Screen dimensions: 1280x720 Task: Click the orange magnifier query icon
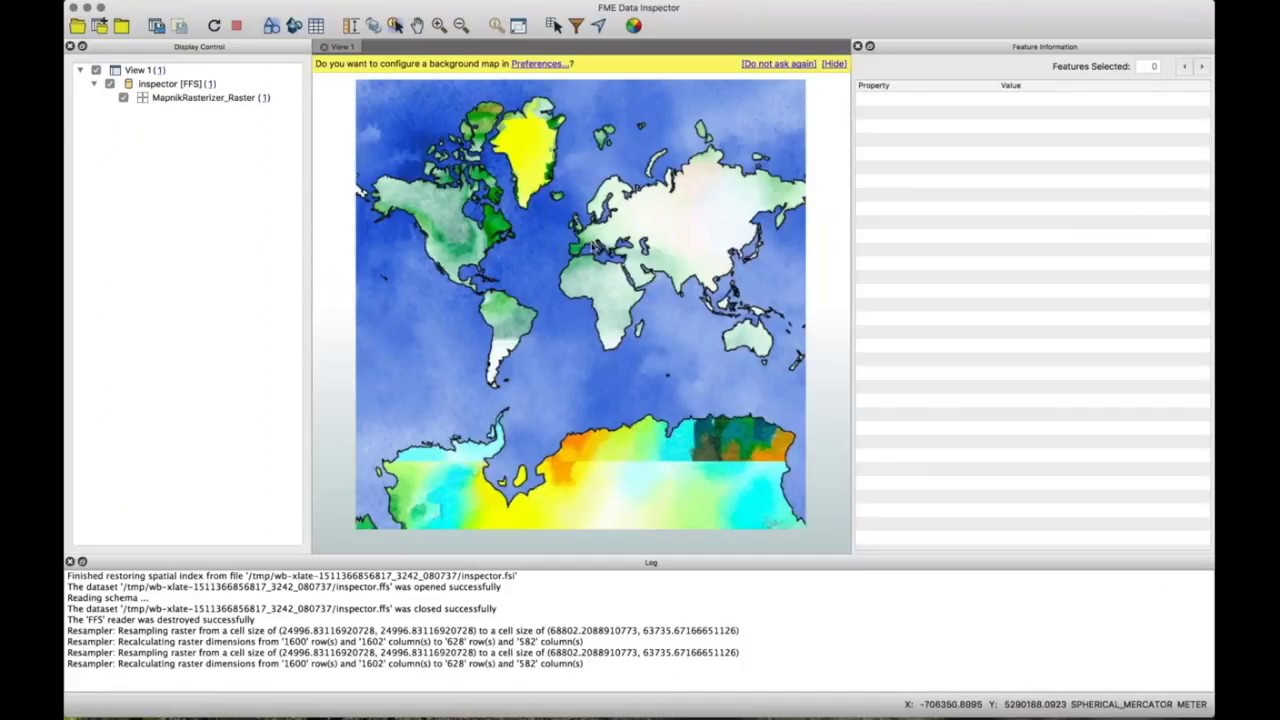coord(496,26)
